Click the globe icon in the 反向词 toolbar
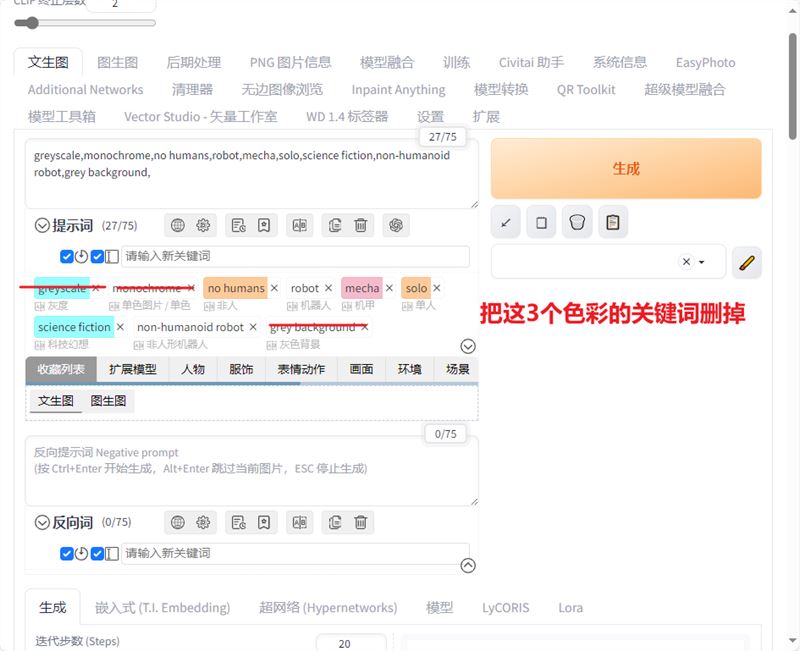The height and width of the screenshot is (651, 800). 178,522
